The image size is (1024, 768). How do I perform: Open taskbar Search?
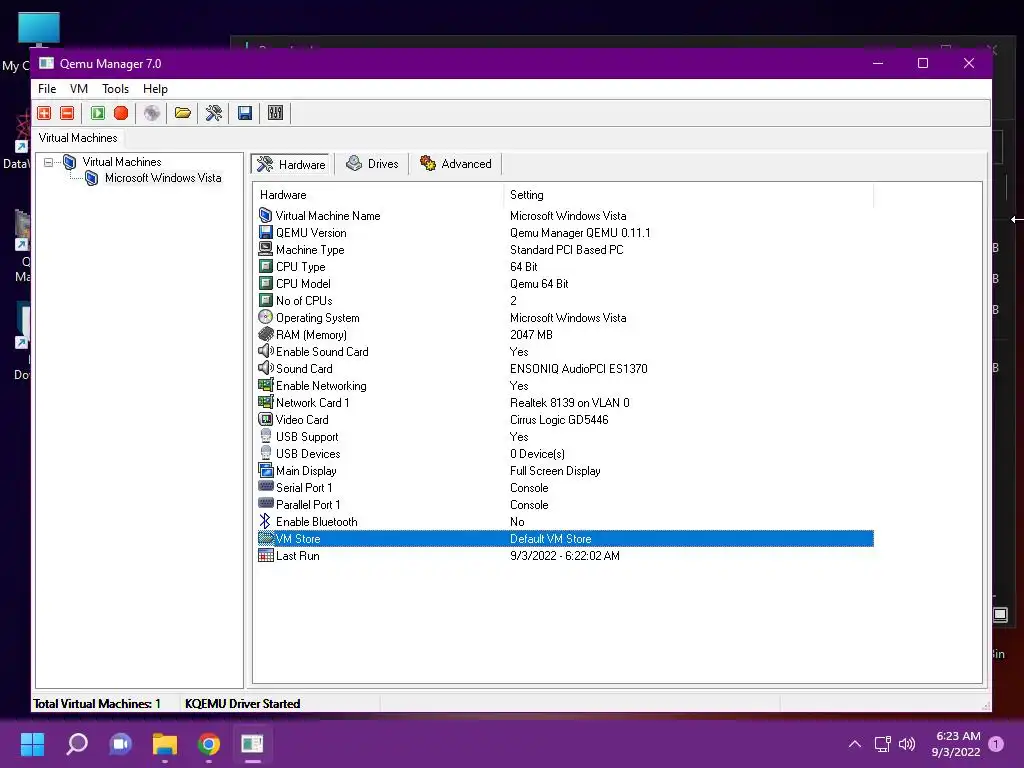tap(77, 744)
